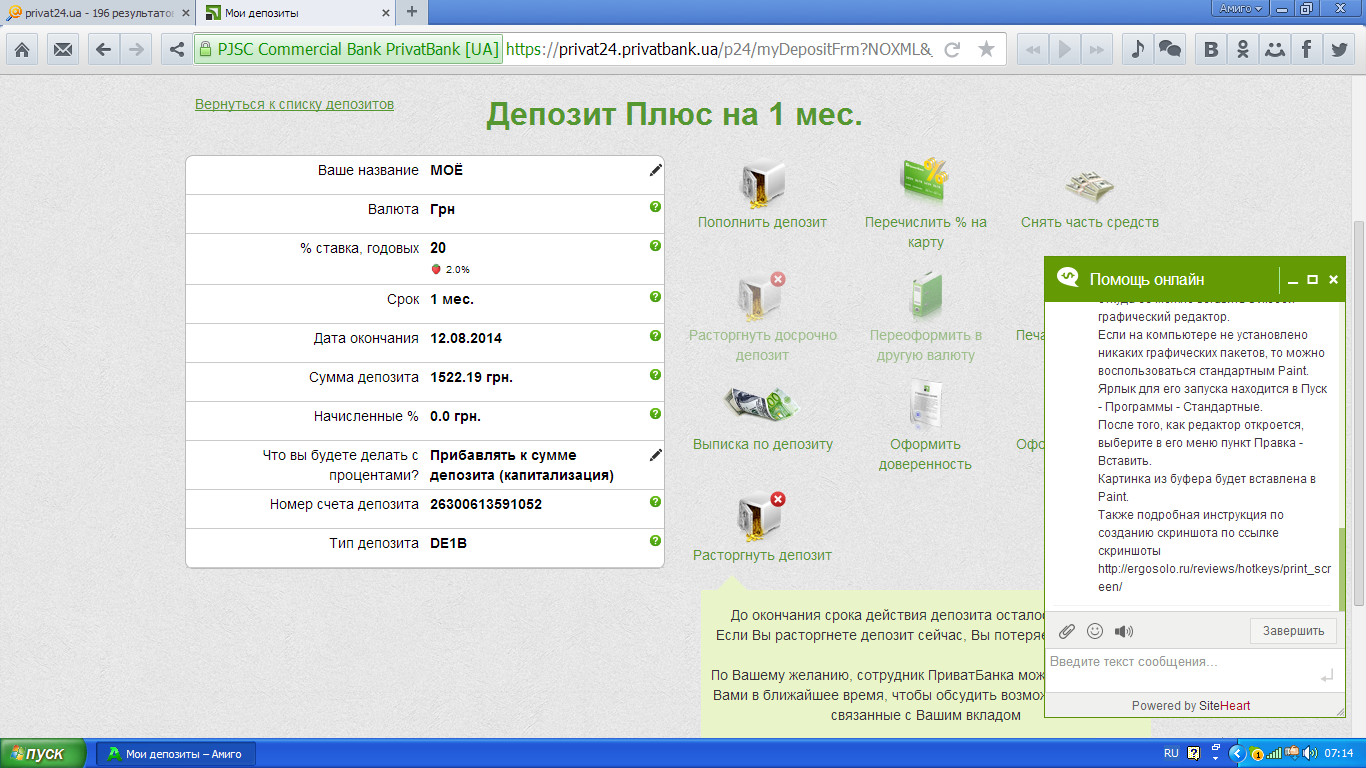This screenshot has height=768, width=1366.
Task: Go back with the left arrow button
Action: pyautogui.click(x=103, y=49)
